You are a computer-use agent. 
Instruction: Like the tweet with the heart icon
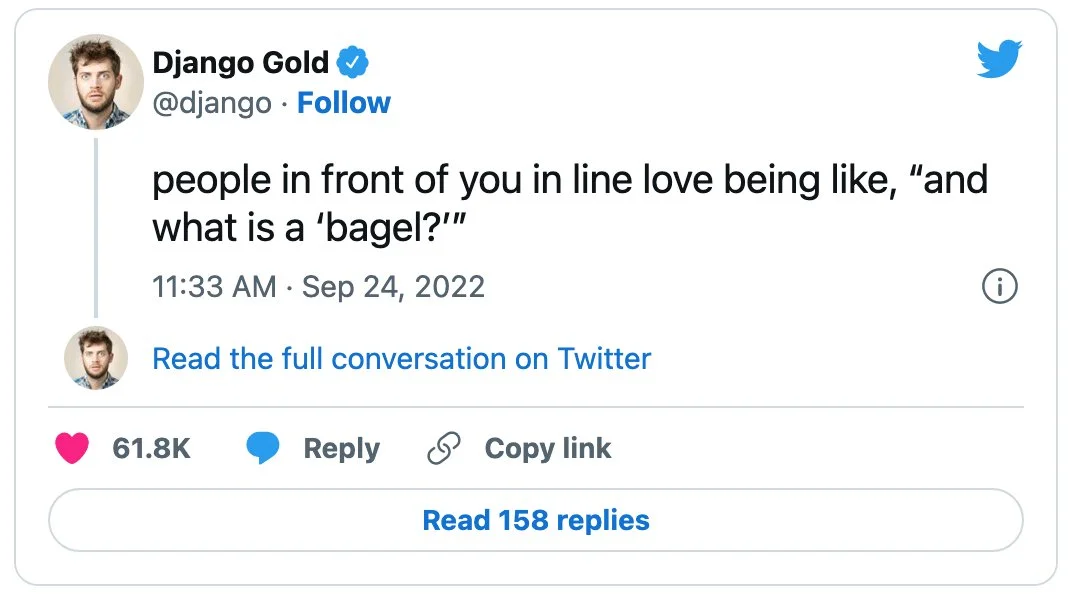[72, 449]
